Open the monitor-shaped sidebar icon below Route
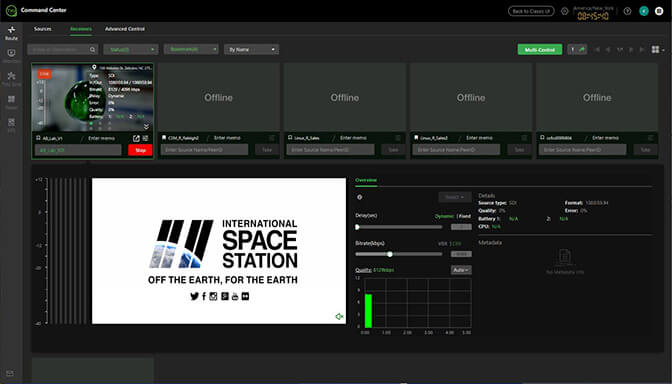 tap(12, 53)
